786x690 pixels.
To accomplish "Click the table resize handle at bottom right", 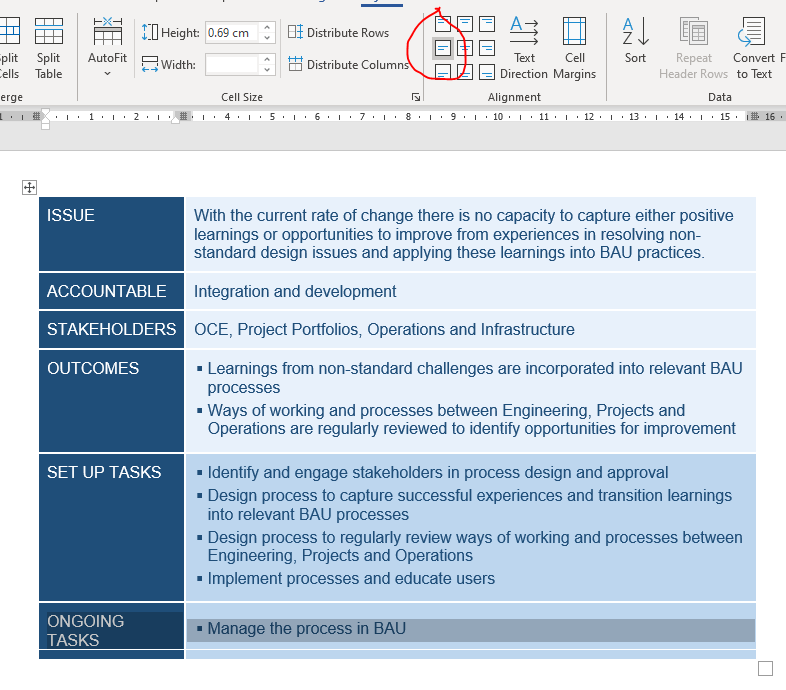I will 765,668.
